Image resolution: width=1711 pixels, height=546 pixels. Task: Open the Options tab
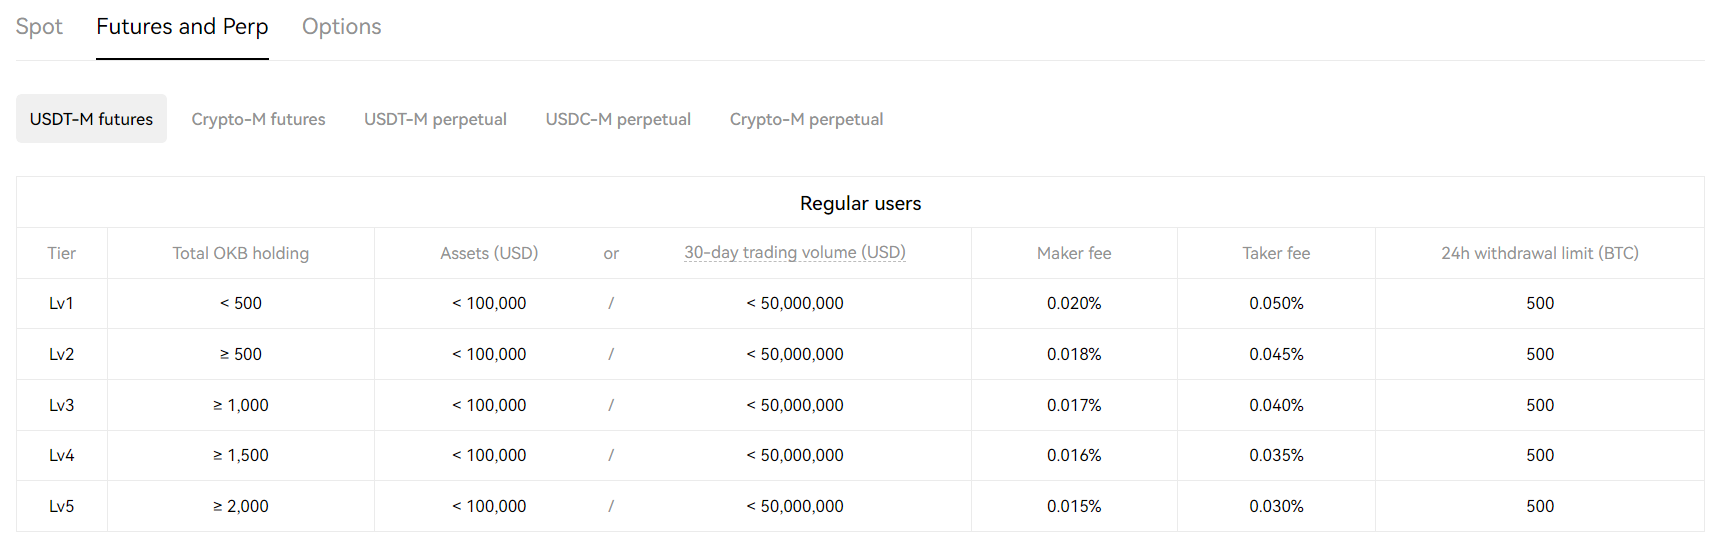coord(342,27)
